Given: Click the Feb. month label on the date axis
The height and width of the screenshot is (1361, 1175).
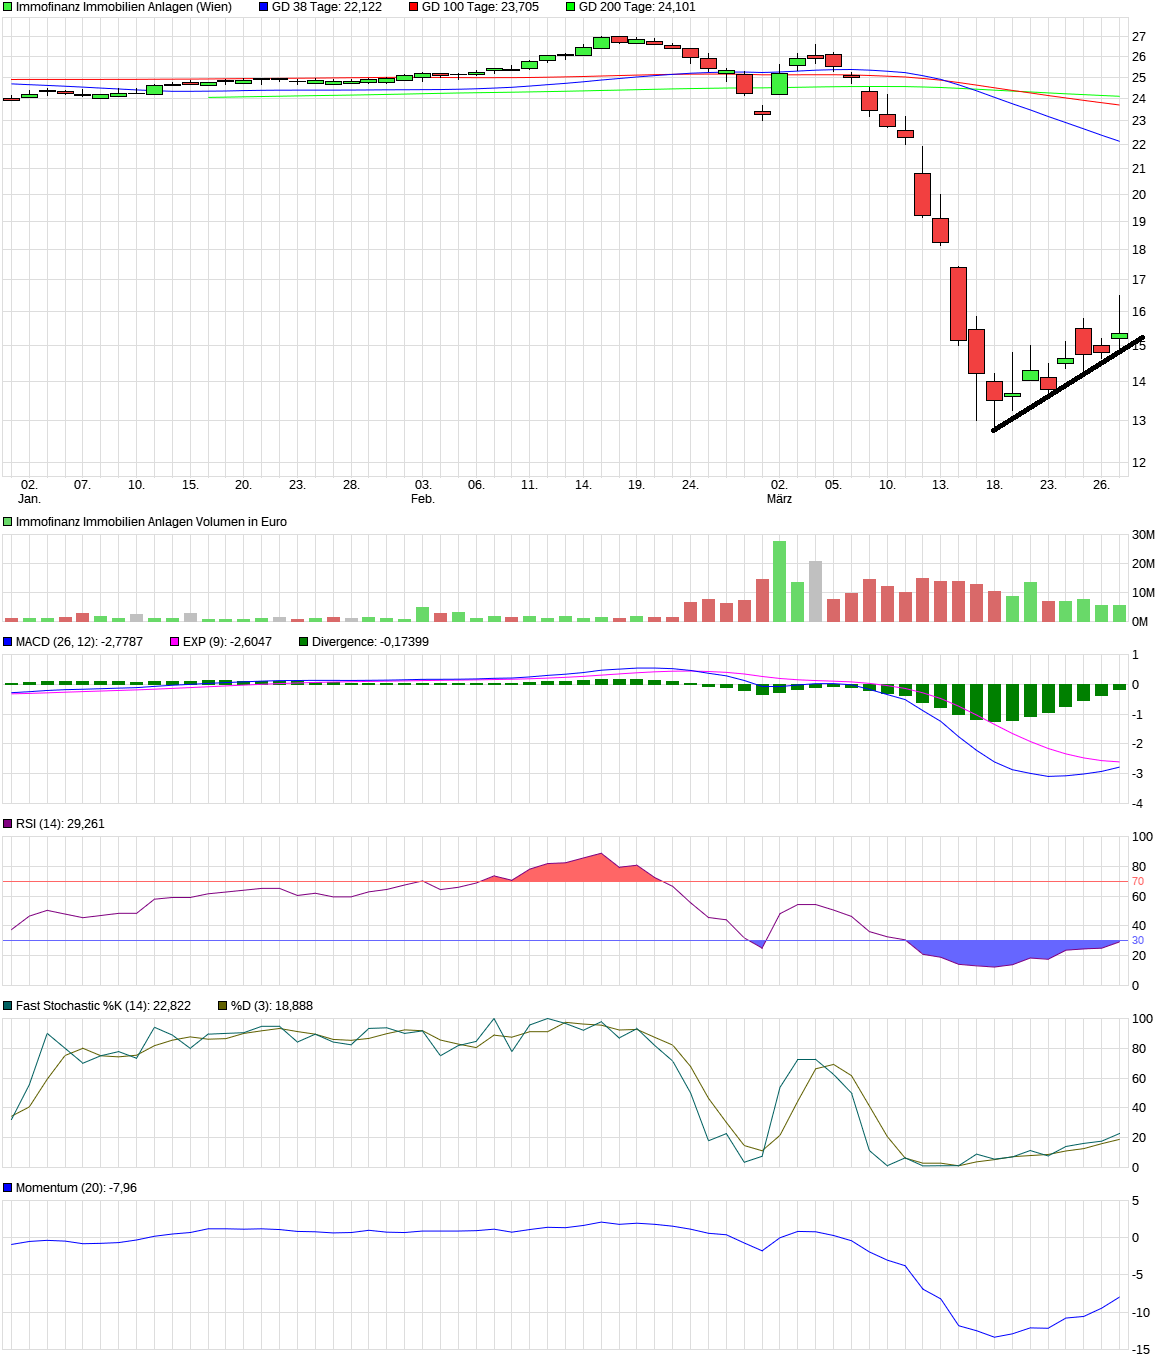Looking at the screenshot, I should pos(423,499).
